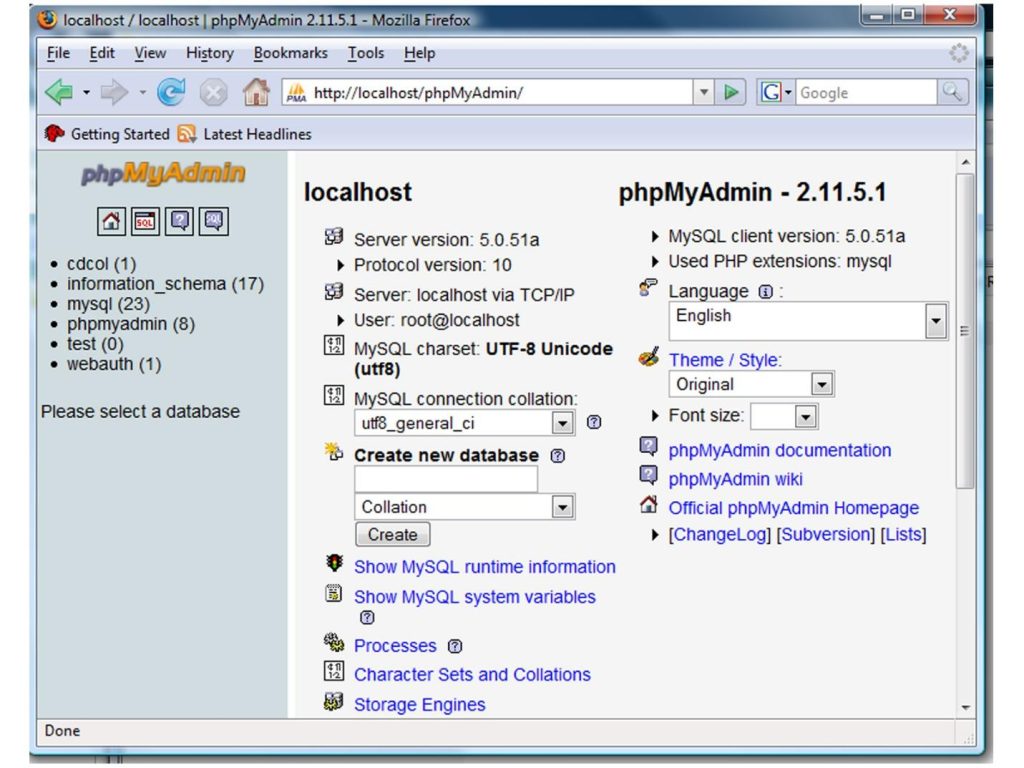Screen dimensions: 1024x768
Task: Open the Language dropdown showing English
Action: [808, 321]
